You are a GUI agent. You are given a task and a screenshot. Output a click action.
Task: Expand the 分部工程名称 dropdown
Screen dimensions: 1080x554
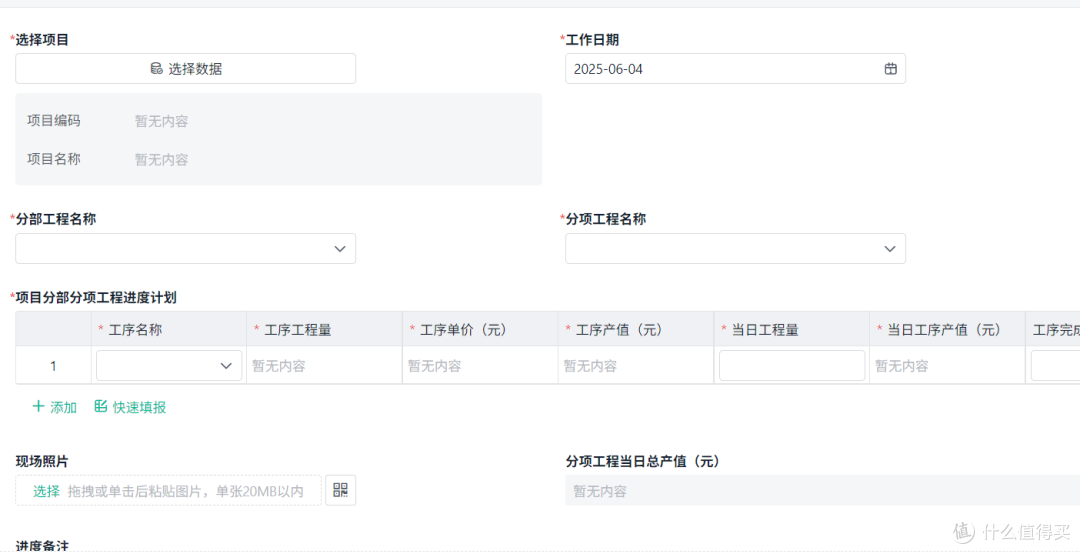coord(185,249)
